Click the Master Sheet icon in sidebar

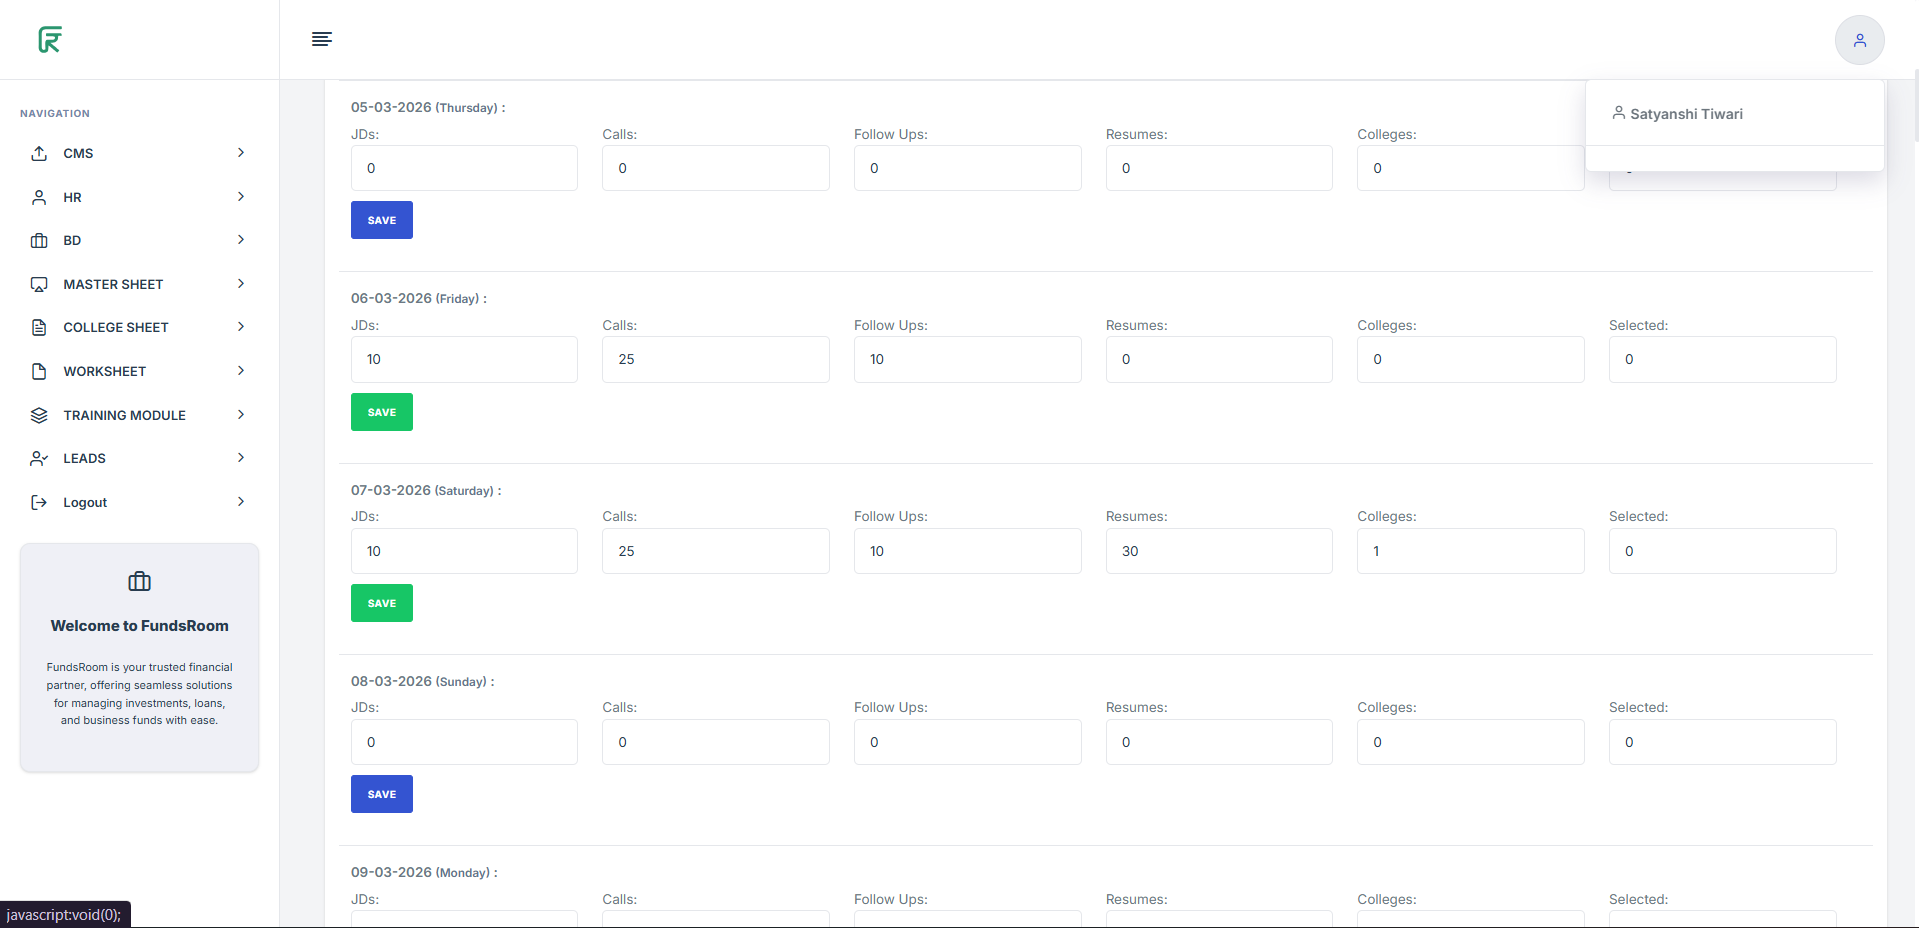pyautogui.click(x=39, y=285)
